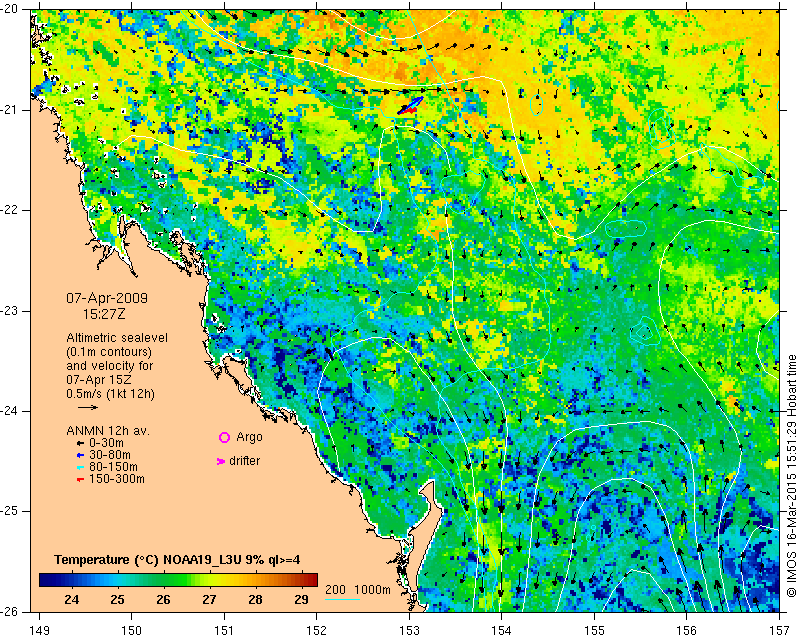800x640 pixels.
Task: Click the longitude axis label 153
Action: (409, 631)
